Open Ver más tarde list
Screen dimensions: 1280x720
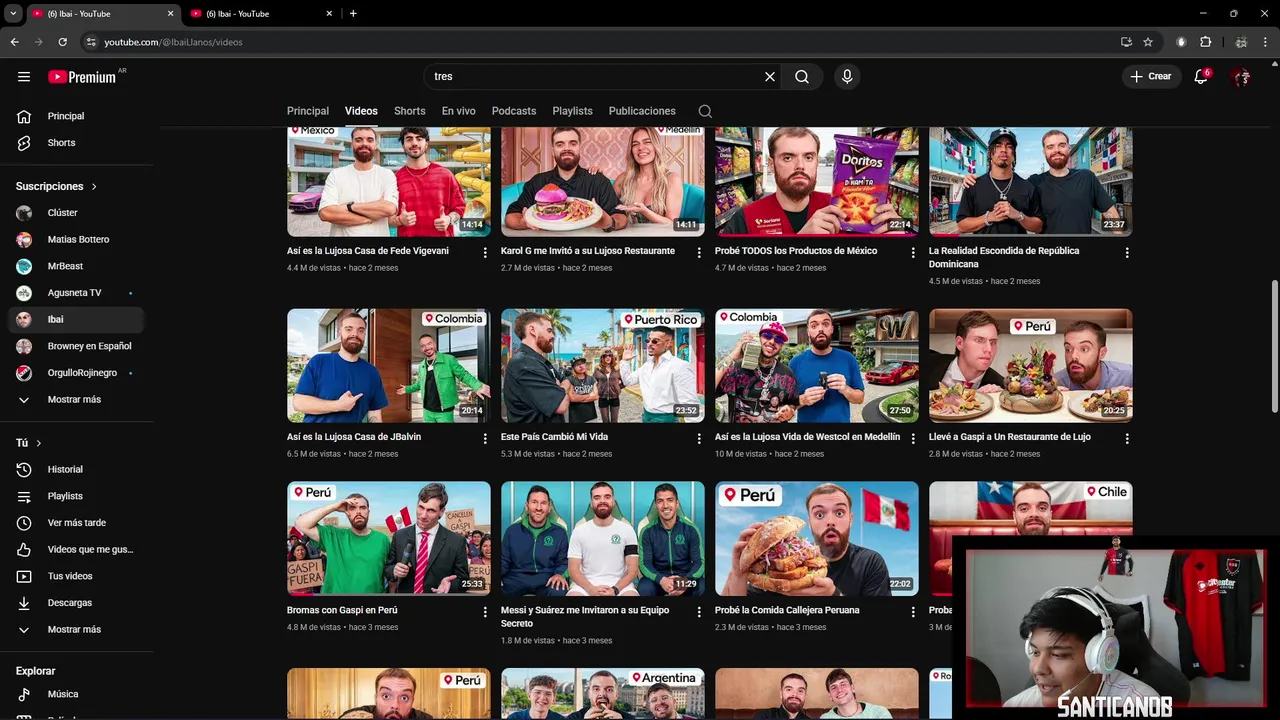point(77,523)
